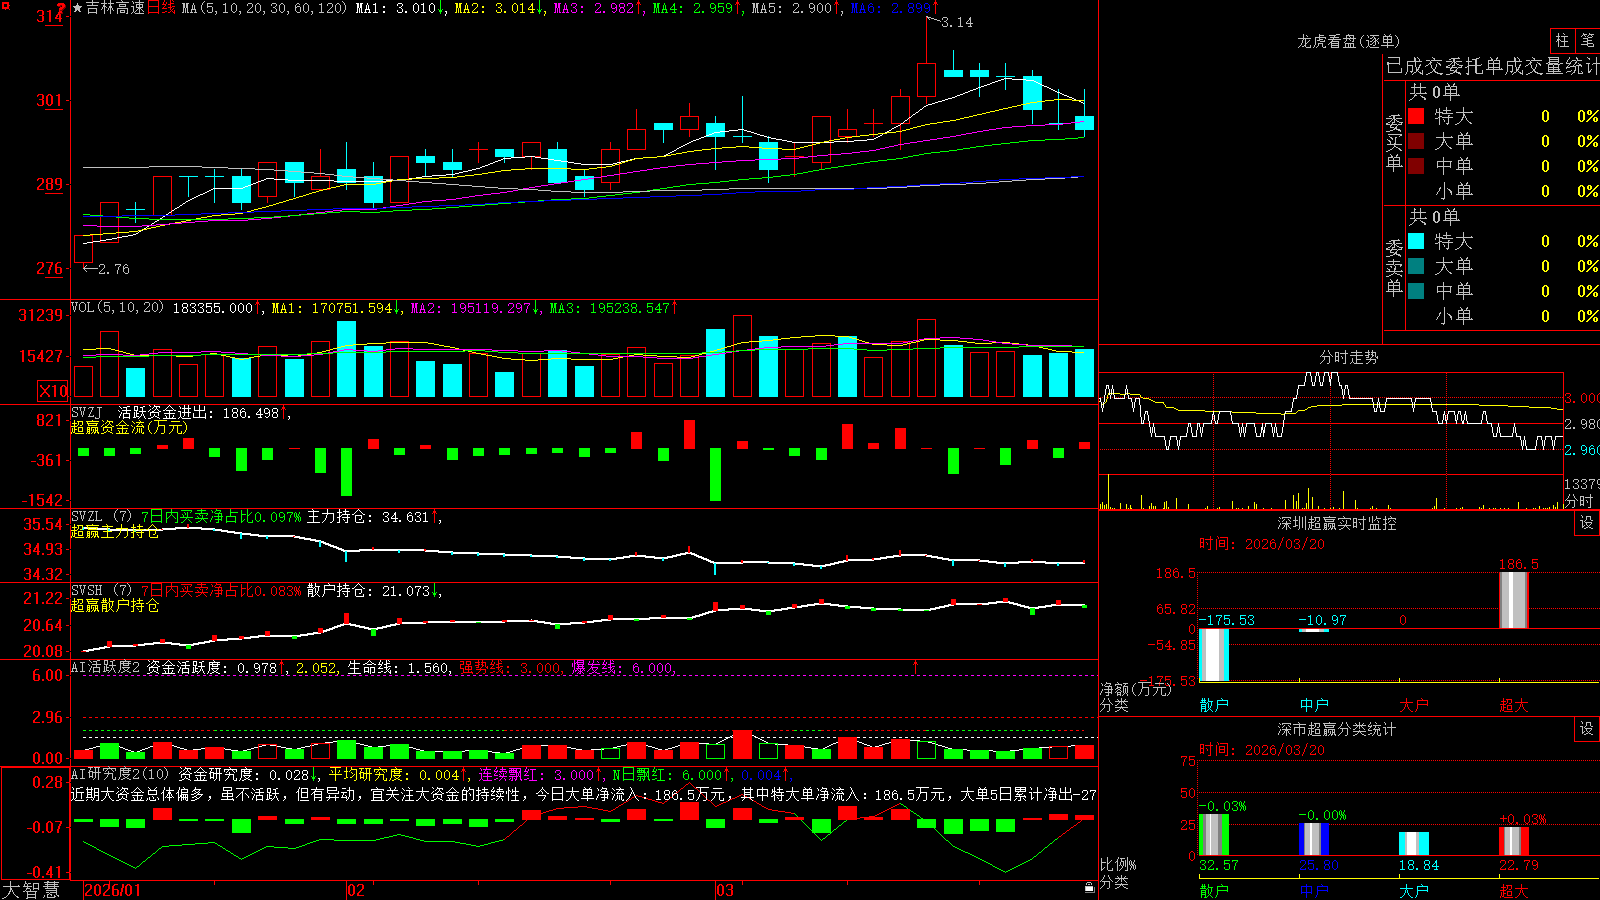Click the 强势线: 3.000 label
Image resolution: width=1600 pixels, height=900 pixels.
[511, 667]
